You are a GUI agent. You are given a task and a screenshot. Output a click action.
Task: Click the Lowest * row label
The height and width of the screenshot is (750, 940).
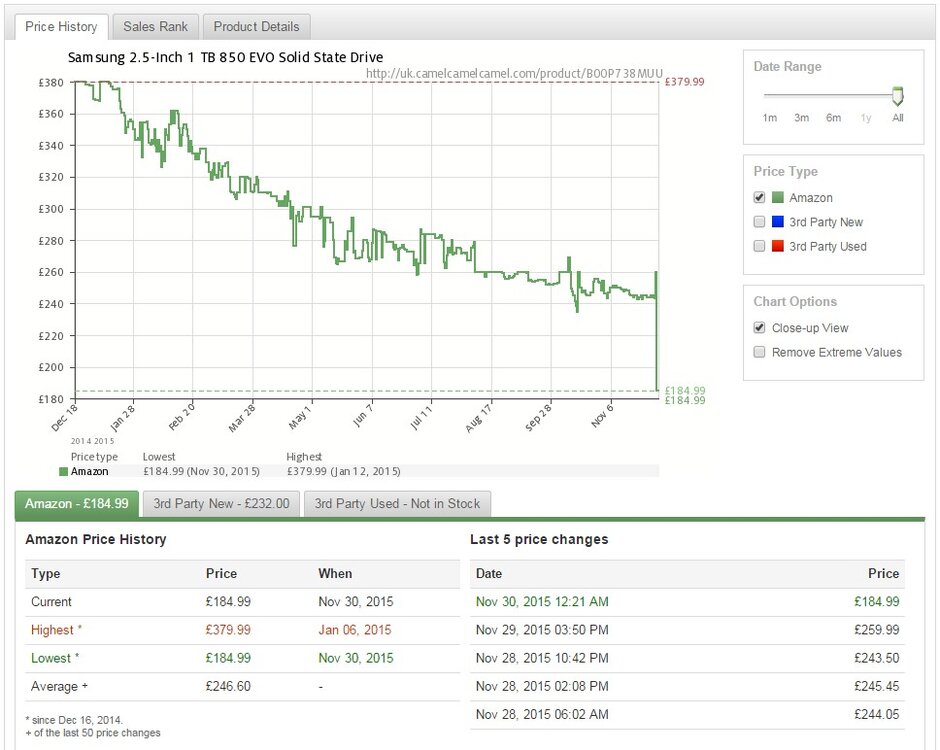click(55, 658)
